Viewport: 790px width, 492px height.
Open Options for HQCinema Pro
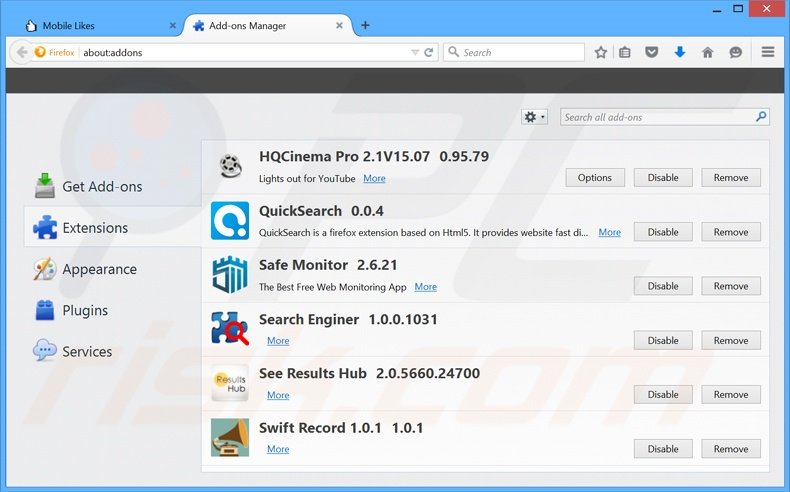[595, 177]
